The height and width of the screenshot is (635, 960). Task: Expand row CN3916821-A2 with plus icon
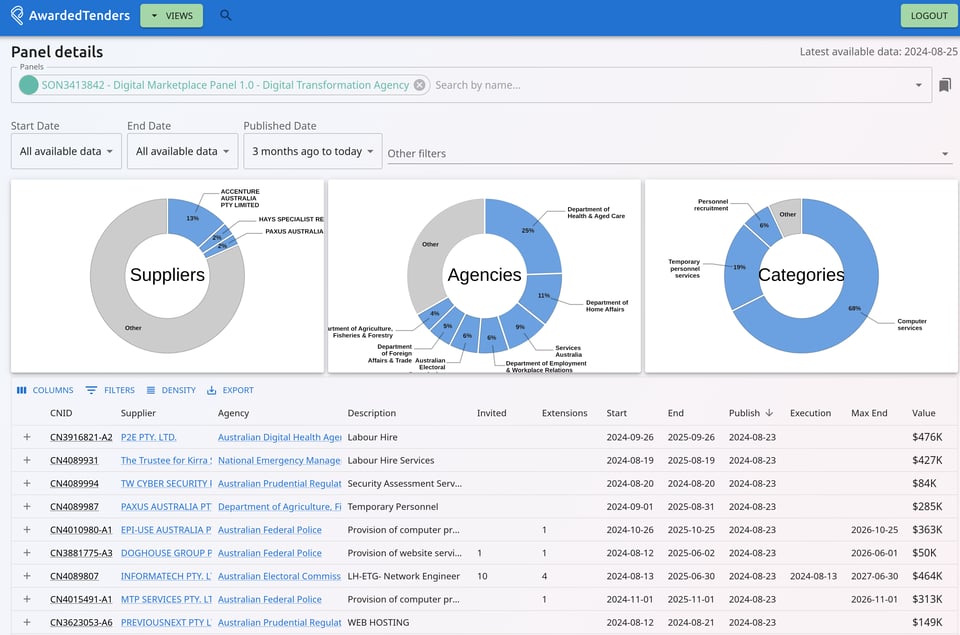click(x=27, y=437)
